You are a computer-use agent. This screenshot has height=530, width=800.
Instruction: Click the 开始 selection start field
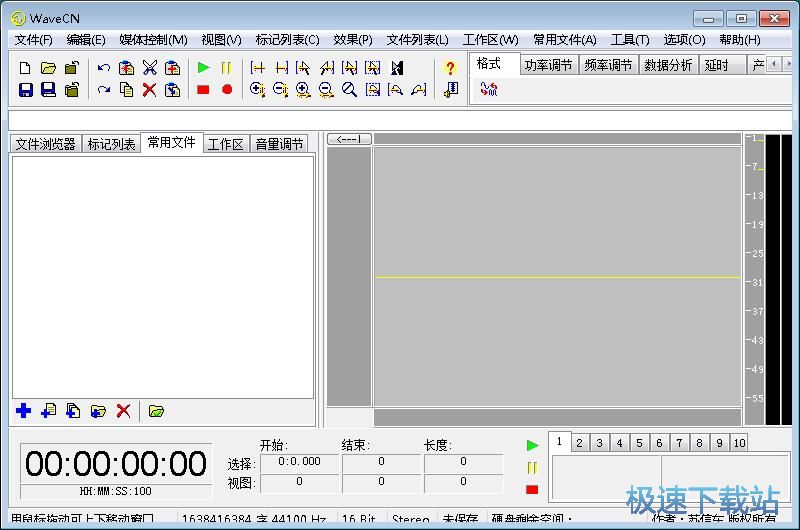pos(300,462)
